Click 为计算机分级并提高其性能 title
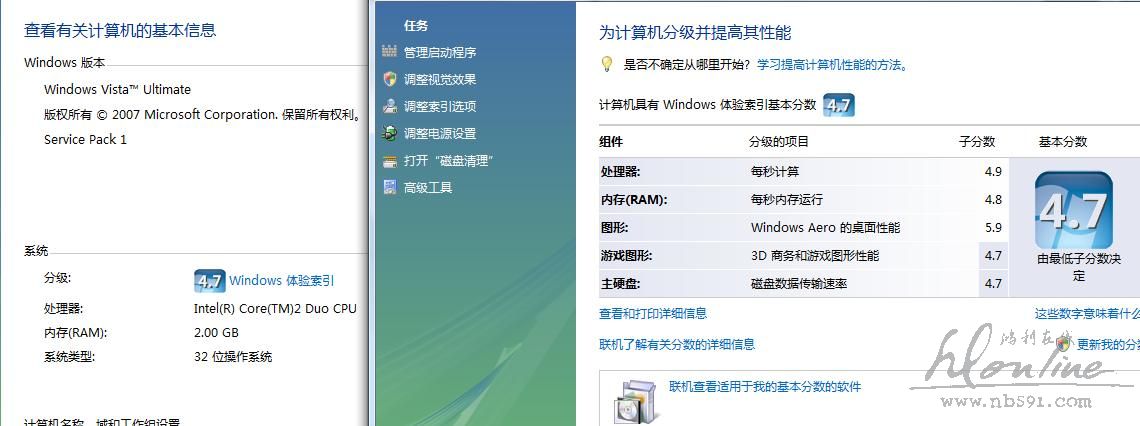Screen dimensions: 1140x426 click(x=695, y=33)
